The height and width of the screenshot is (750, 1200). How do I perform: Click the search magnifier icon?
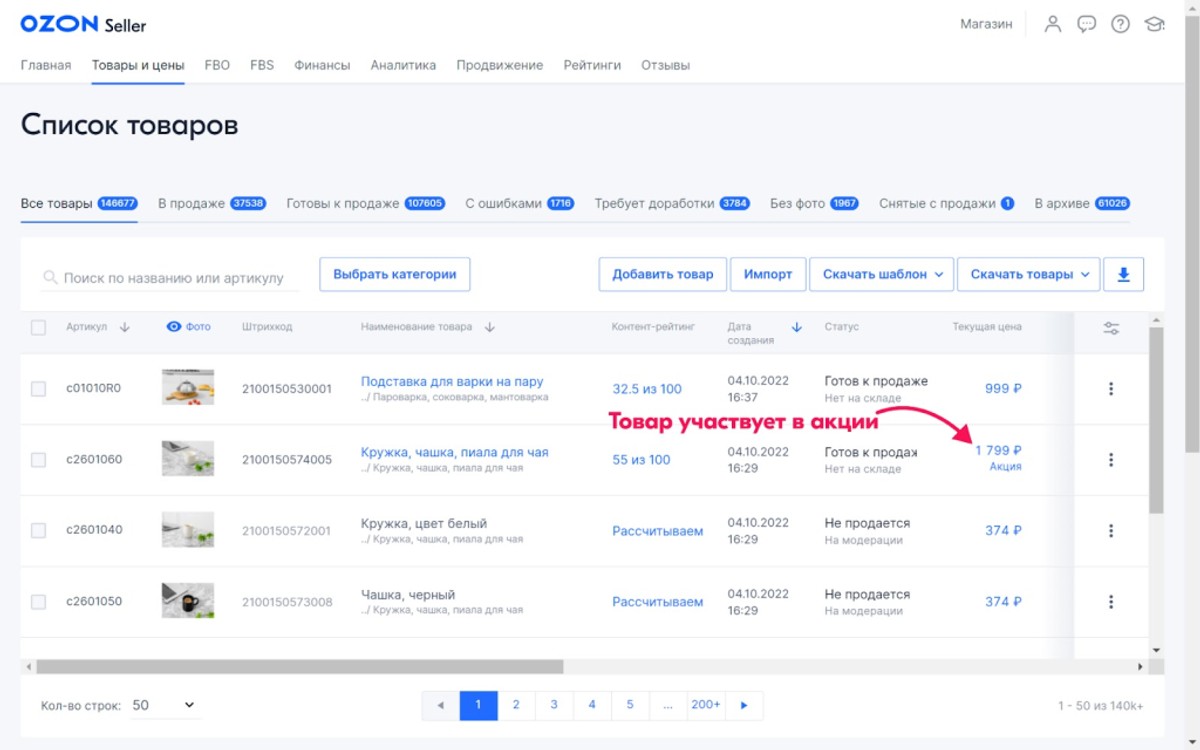(50, 278)
